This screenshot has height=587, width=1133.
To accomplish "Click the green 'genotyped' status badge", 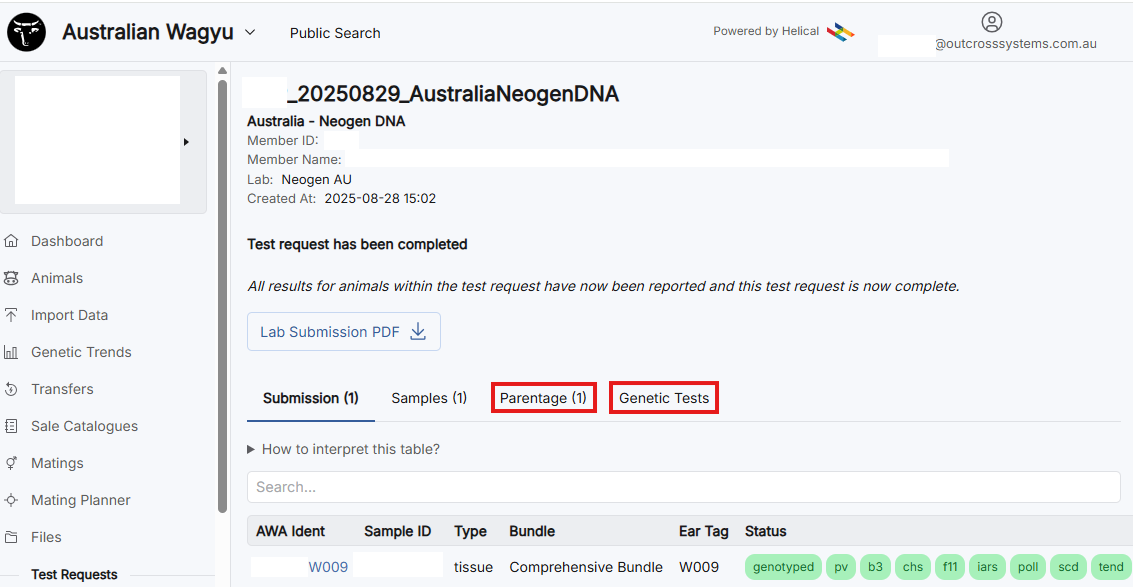I will 783,567.
